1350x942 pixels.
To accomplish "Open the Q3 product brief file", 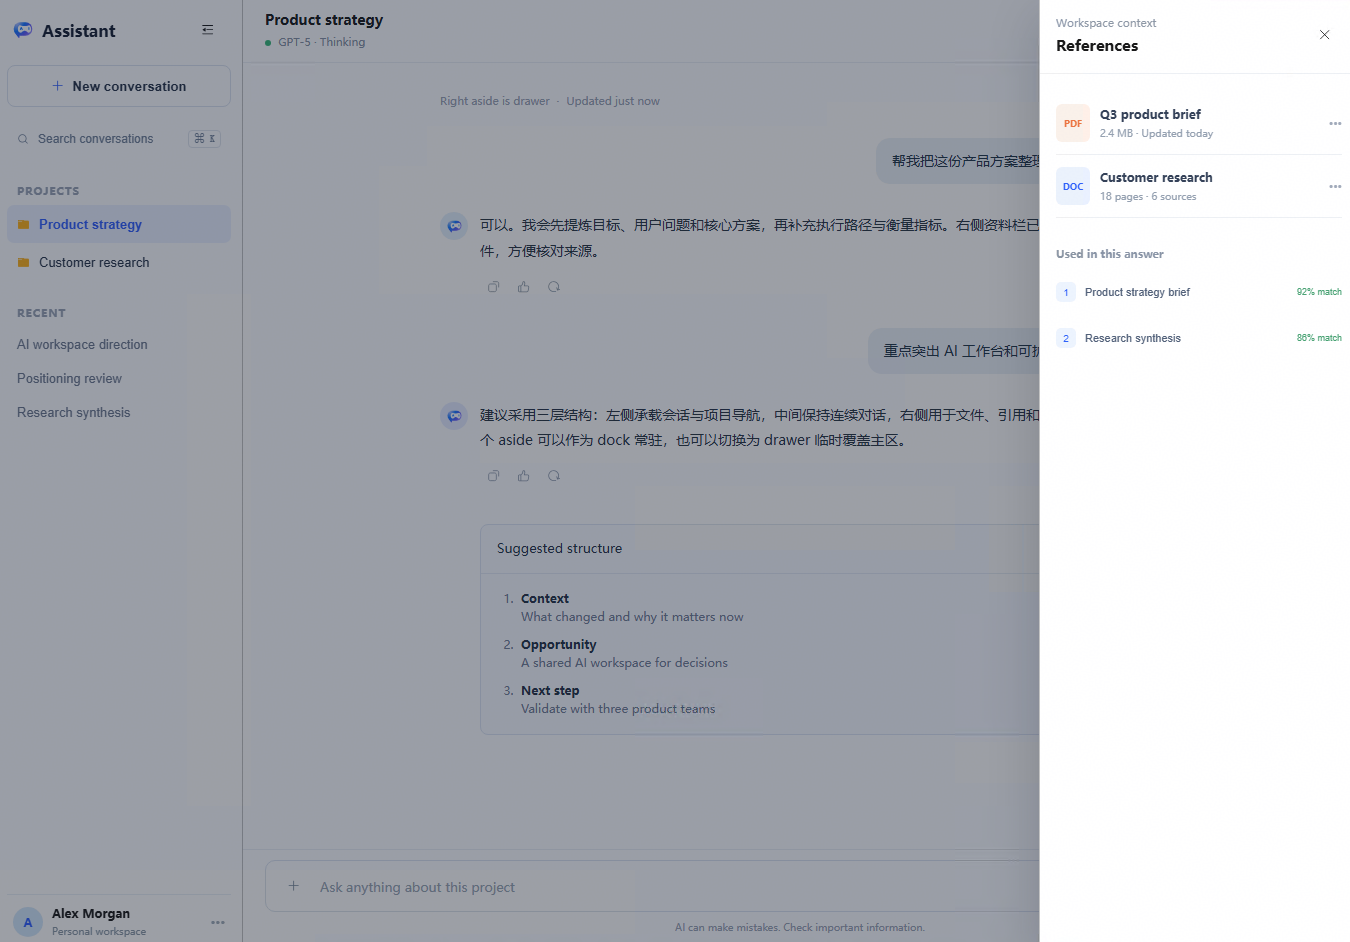I will [x=1199, y=123].
